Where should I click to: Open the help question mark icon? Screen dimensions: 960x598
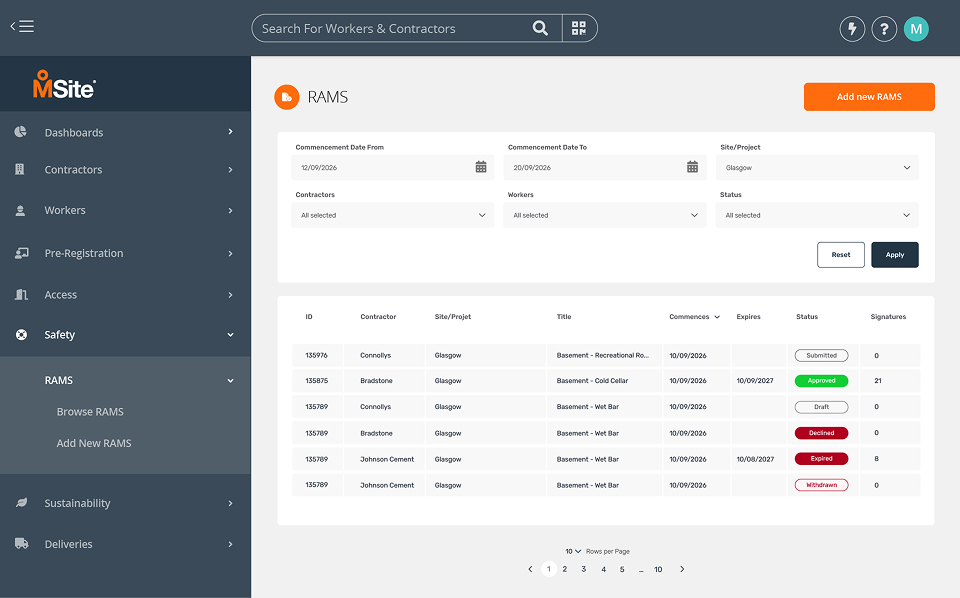pos(884,29)
